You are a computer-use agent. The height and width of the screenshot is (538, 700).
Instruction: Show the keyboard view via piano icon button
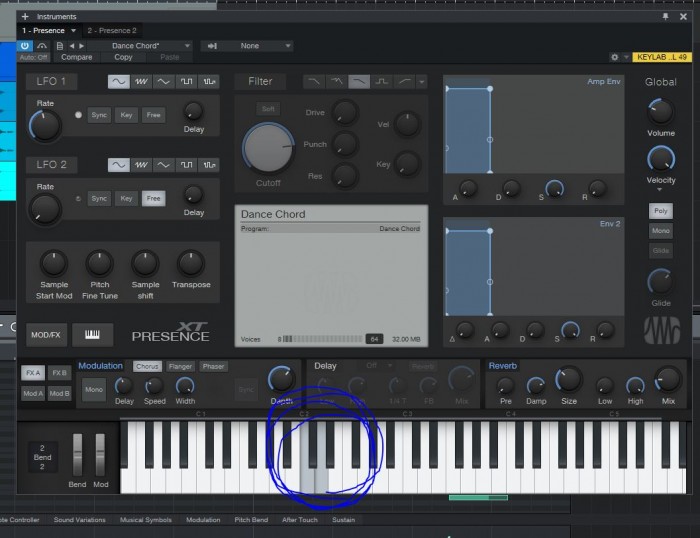92,334
